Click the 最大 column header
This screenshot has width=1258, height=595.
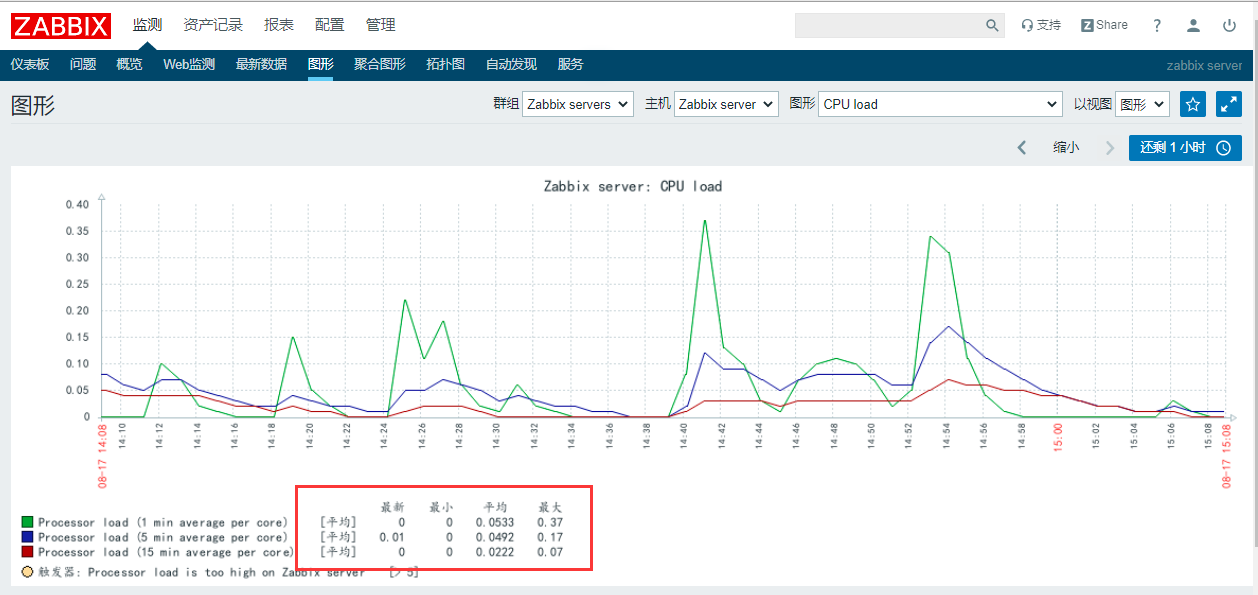coord(550,507)
